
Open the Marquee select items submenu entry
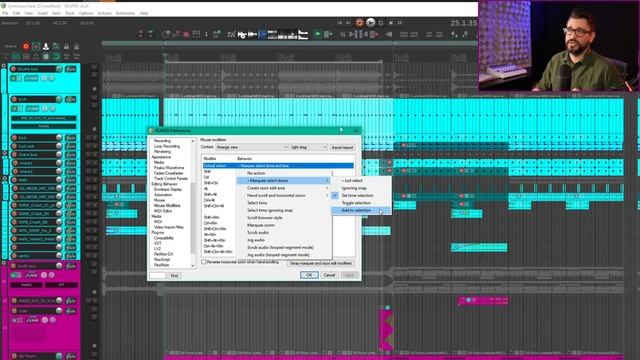click(284, 180)
